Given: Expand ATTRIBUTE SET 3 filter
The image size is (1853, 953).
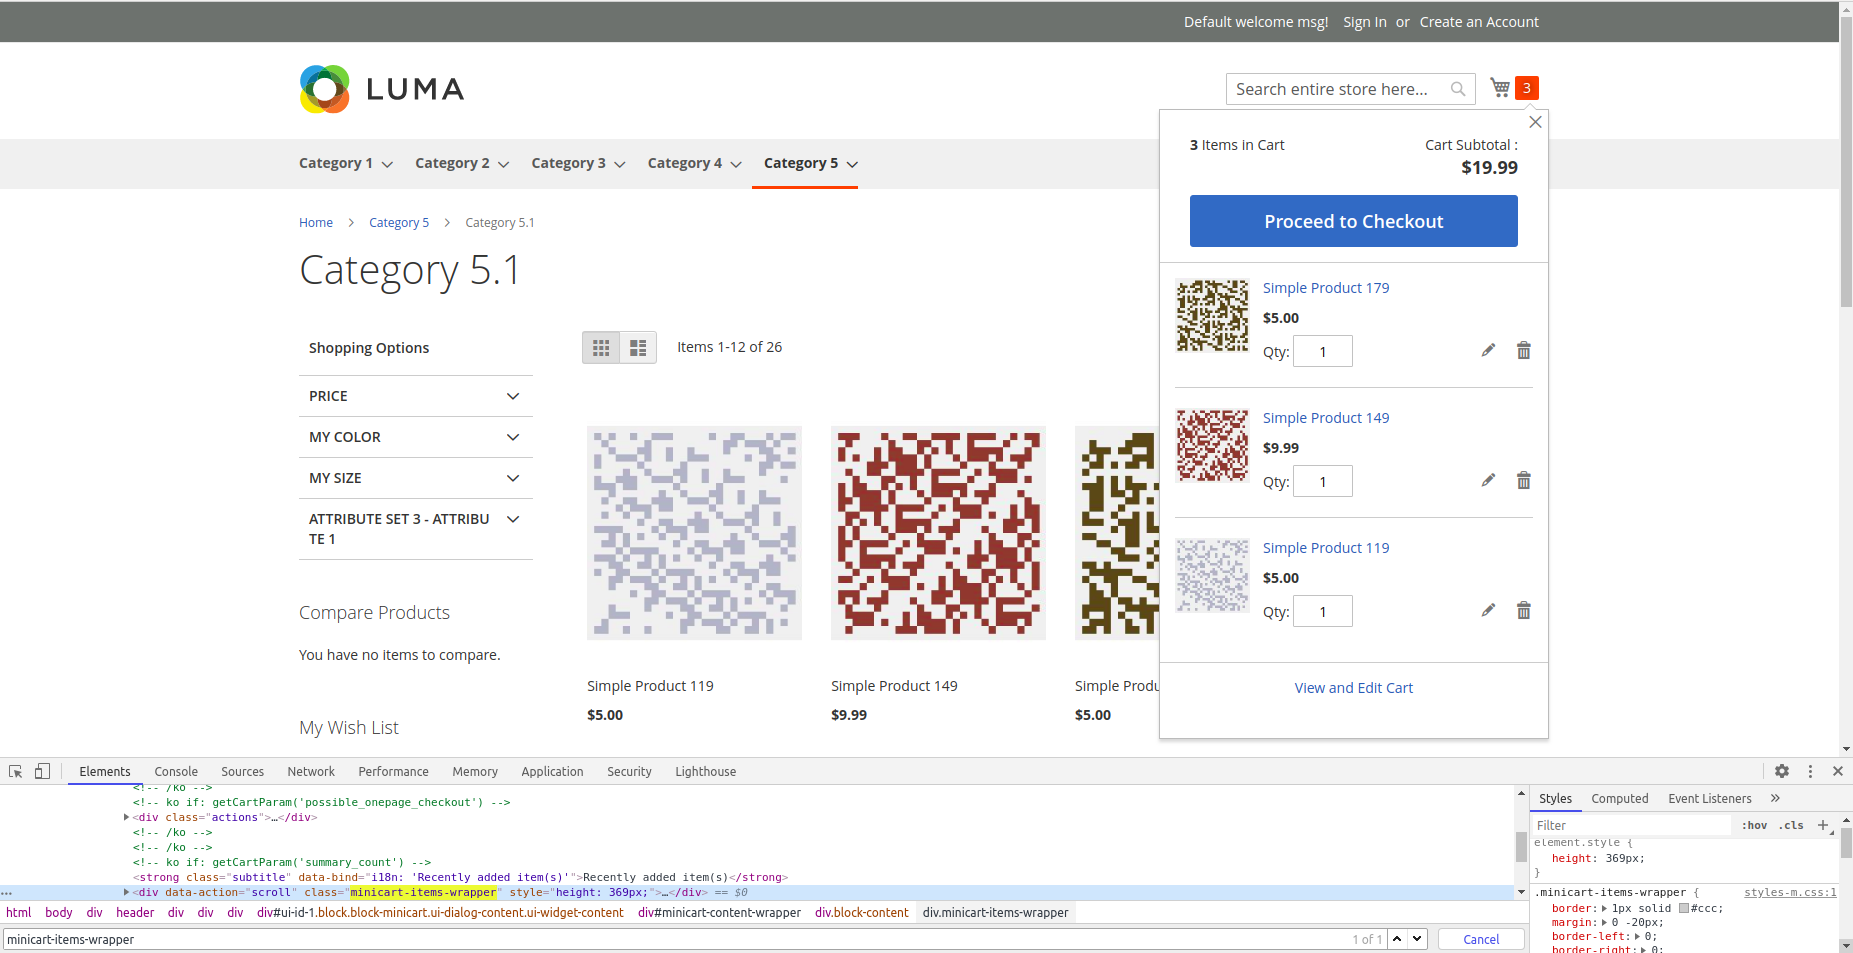Looking at the screenshot, I should click(x=416, y=529).
